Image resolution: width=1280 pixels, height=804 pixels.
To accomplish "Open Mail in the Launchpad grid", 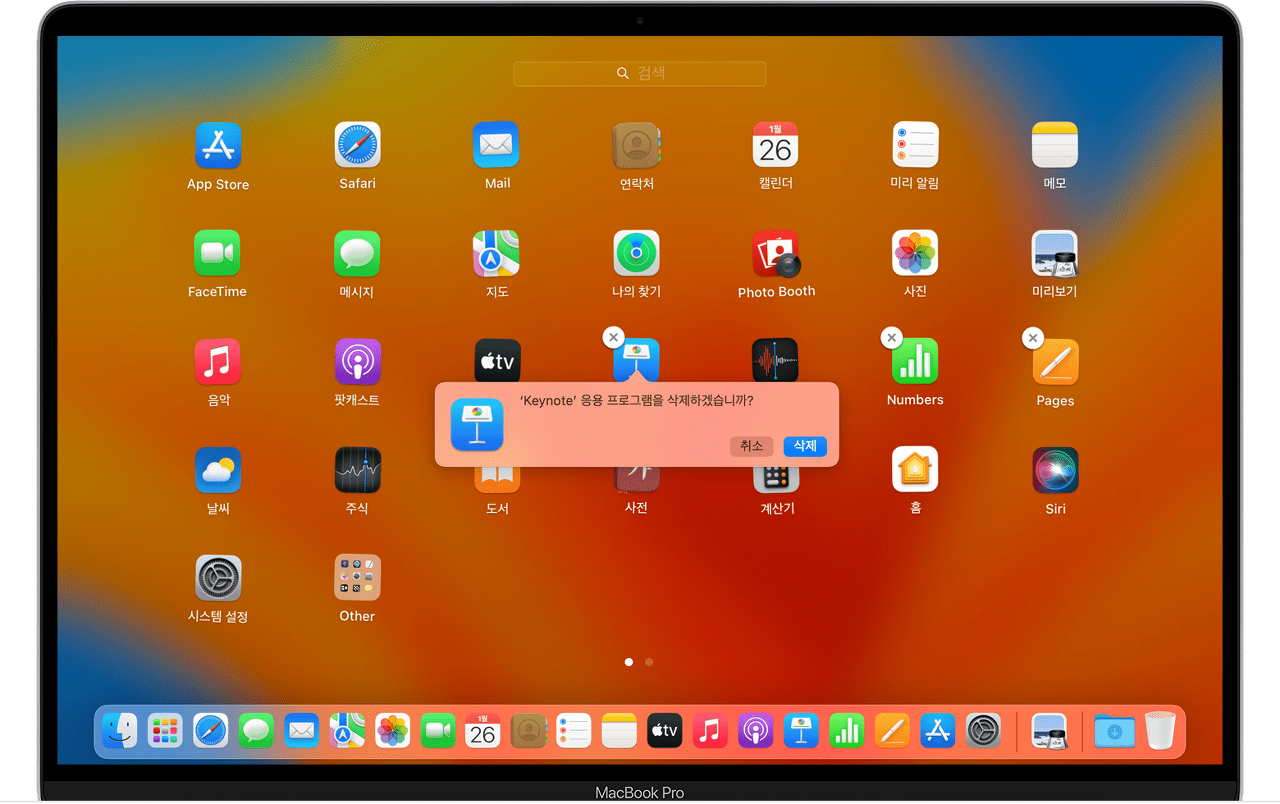I will (x=497, y=146).
